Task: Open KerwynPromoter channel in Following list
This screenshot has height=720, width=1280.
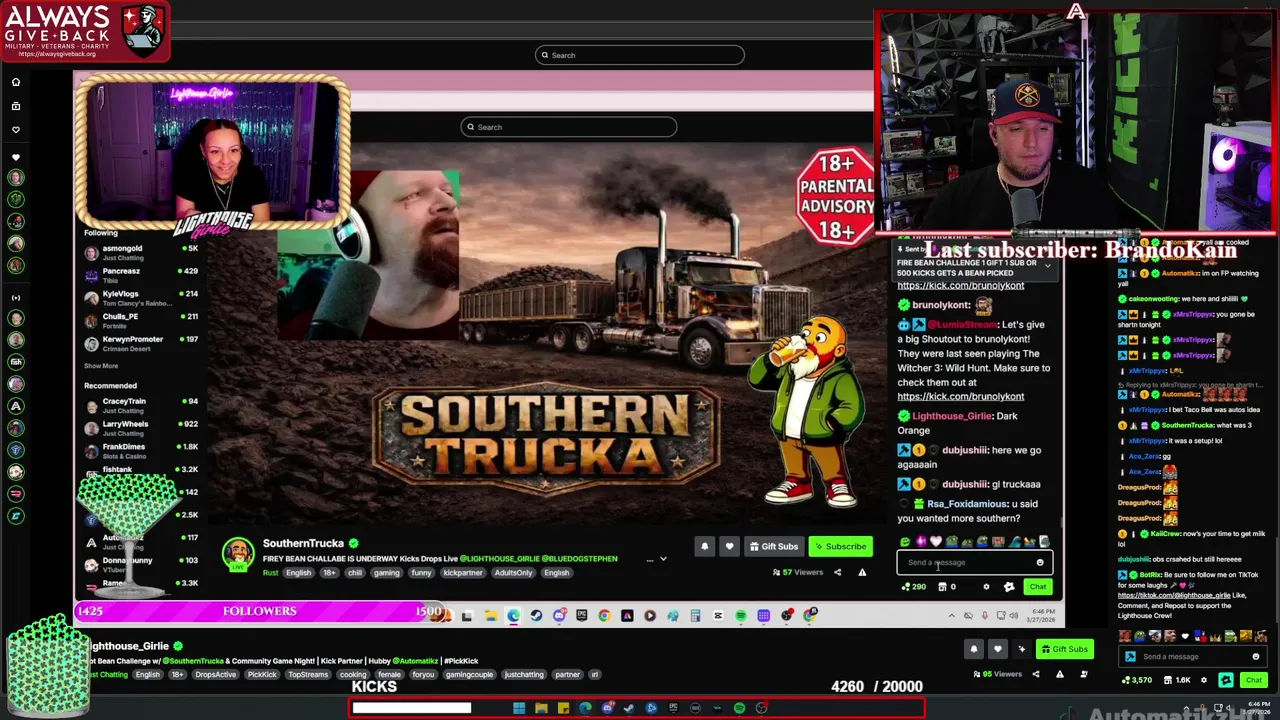Action: (x=141, y=343)
